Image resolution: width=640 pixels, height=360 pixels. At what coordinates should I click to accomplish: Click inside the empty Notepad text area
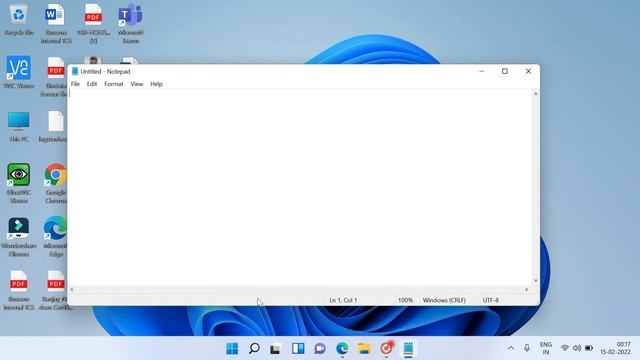(x=300, y=188)
